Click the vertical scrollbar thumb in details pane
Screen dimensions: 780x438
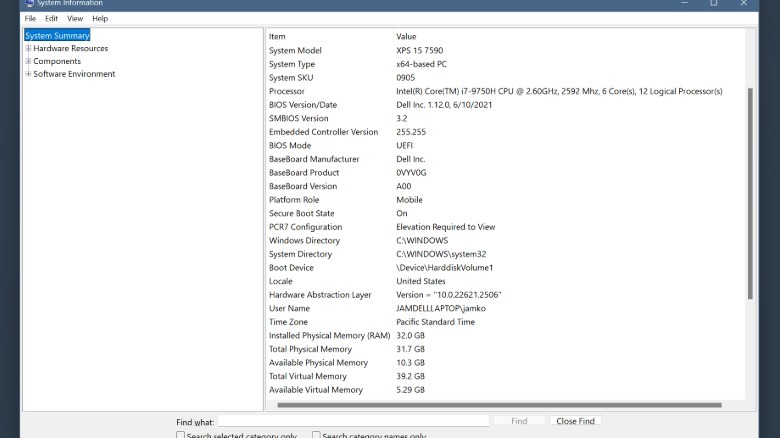pyautogui.click(x=750, y=193)
